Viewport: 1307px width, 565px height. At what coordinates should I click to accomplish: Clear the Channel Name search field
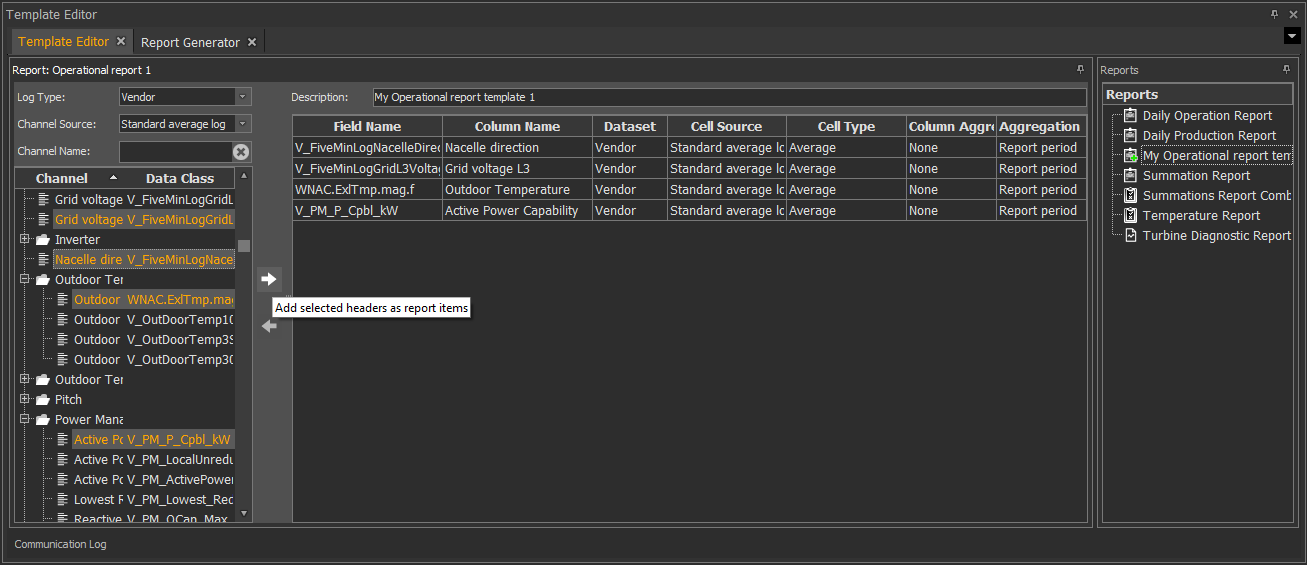pos(241,152)
